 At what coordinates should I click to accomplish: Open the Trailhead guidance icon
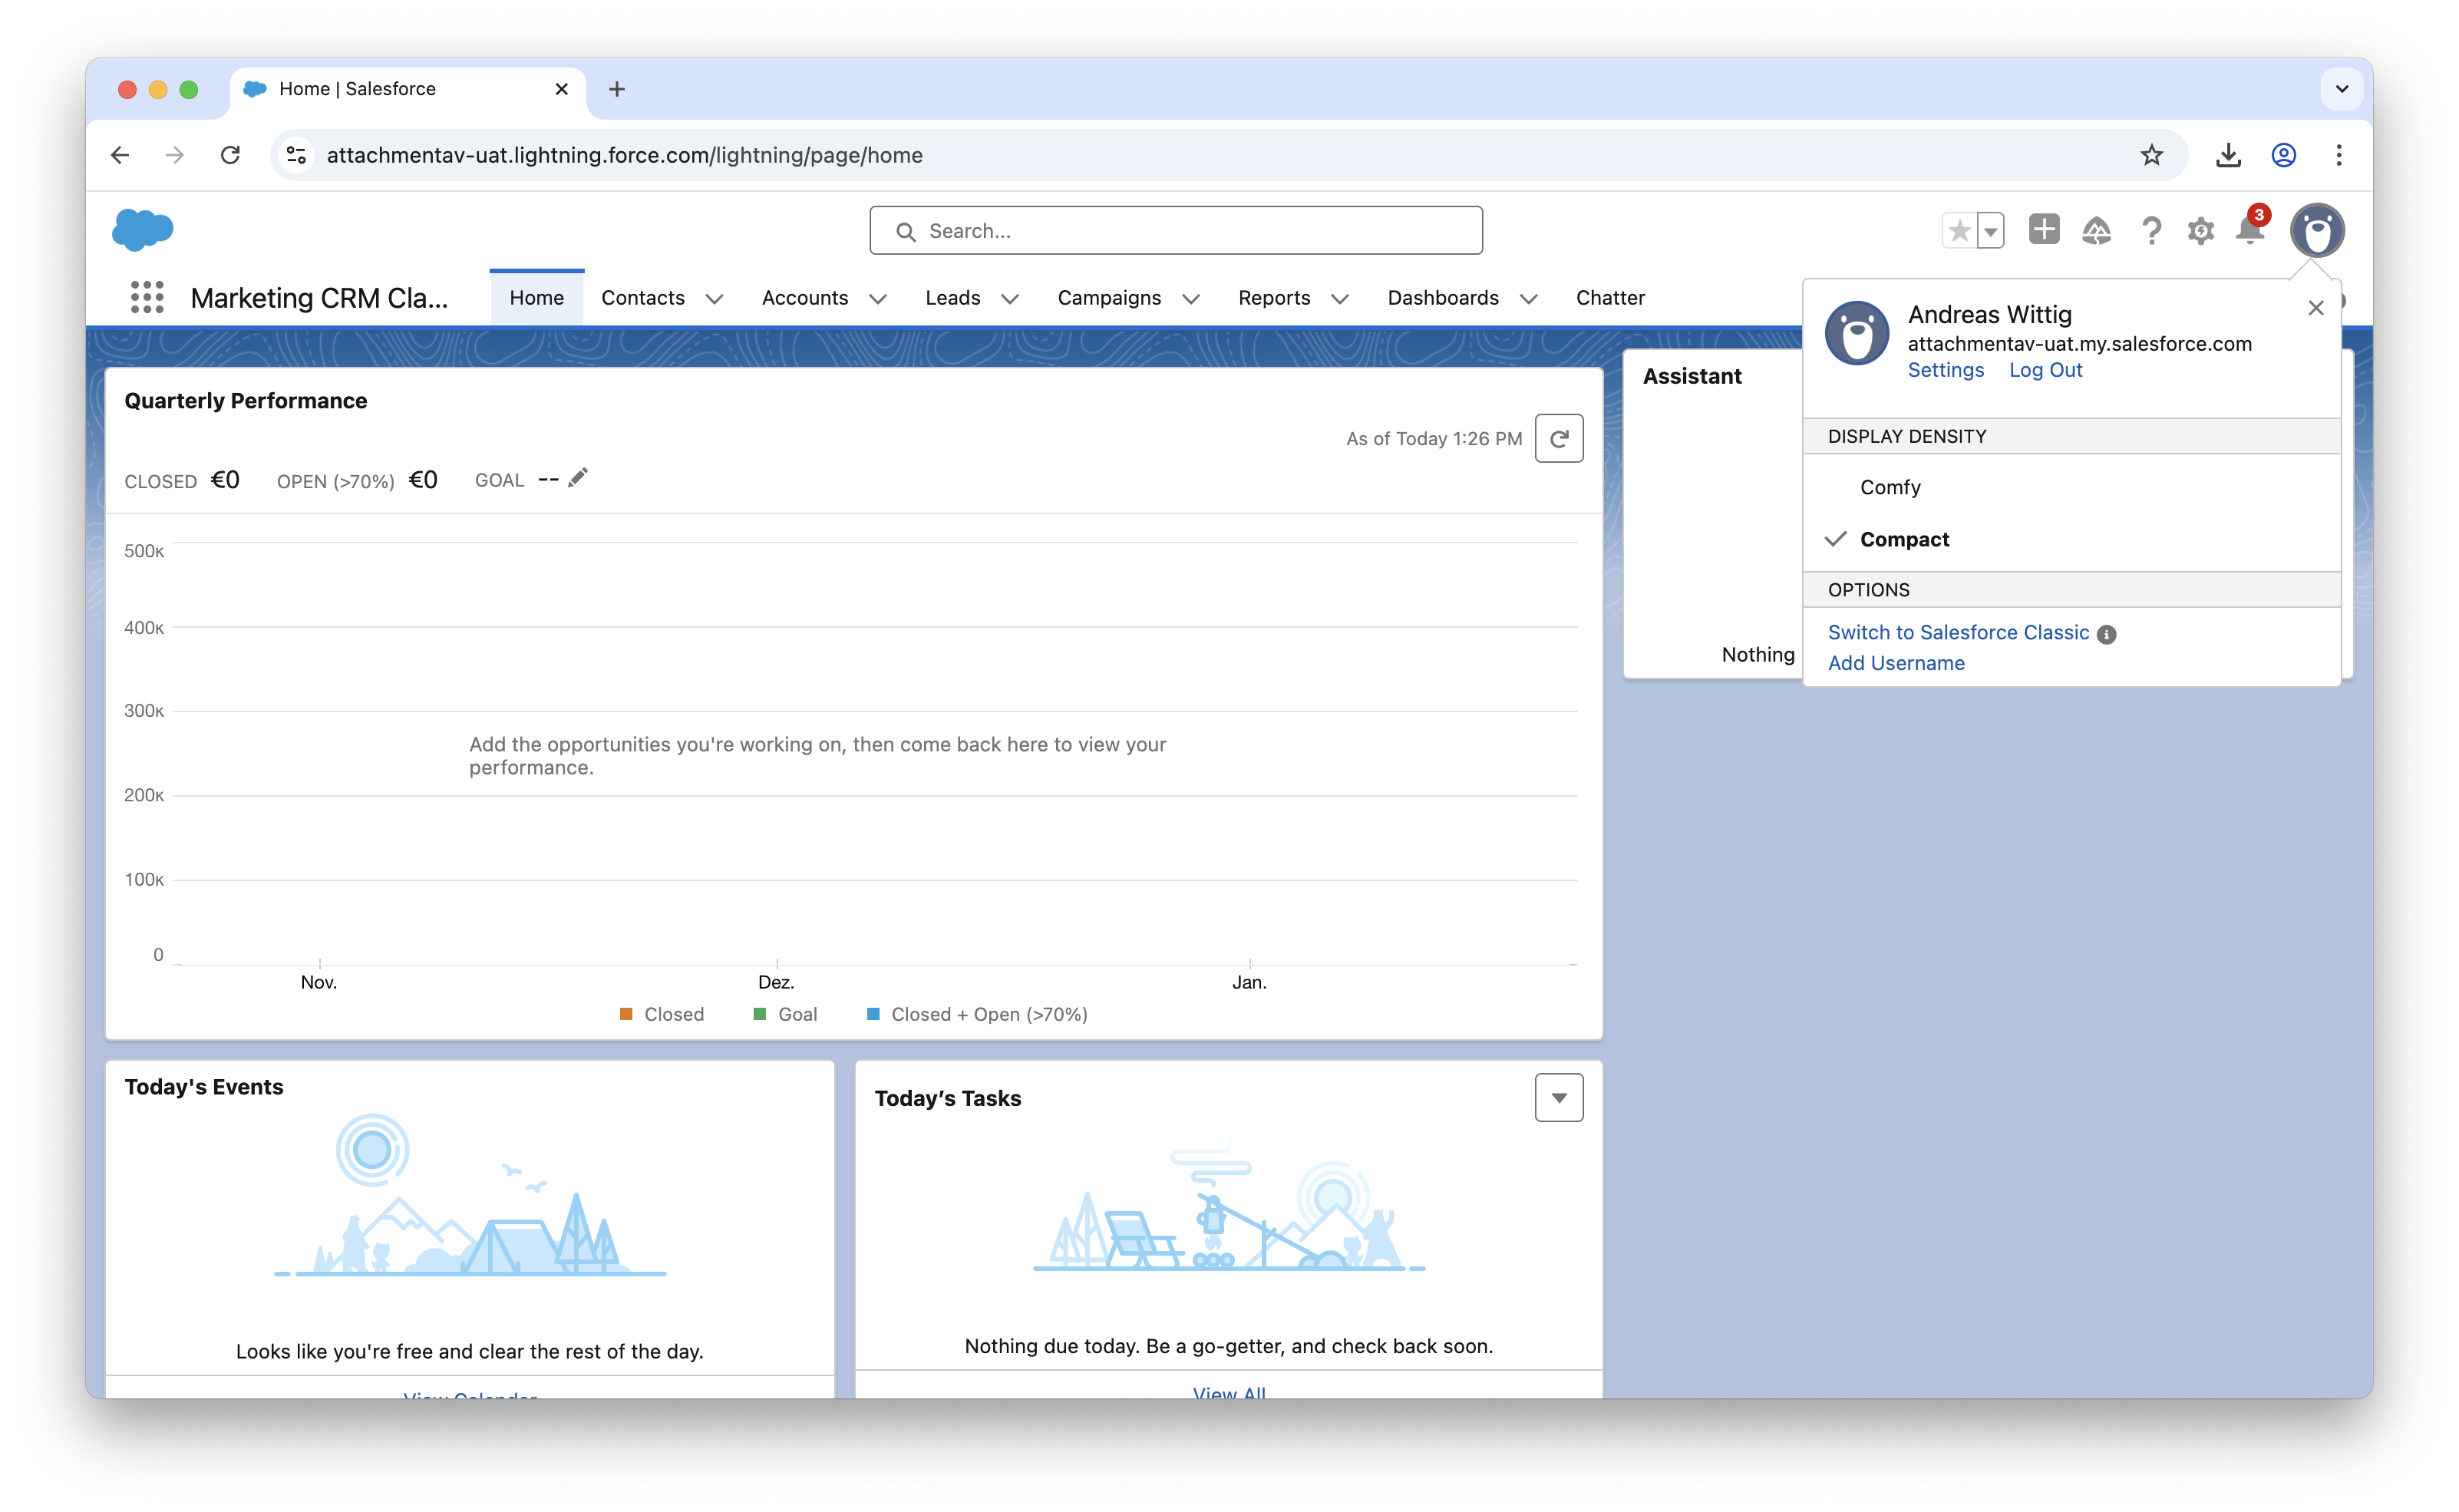2096,231
